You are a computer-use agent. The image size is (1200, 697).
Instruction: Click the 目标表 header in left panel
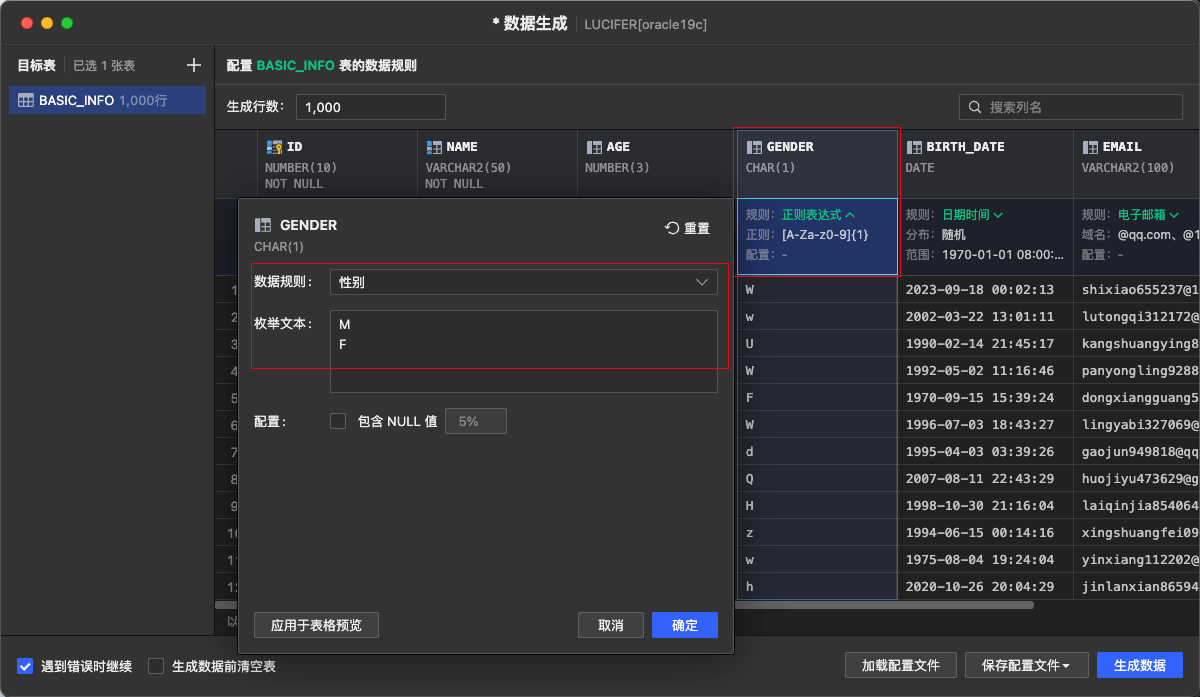37,65
